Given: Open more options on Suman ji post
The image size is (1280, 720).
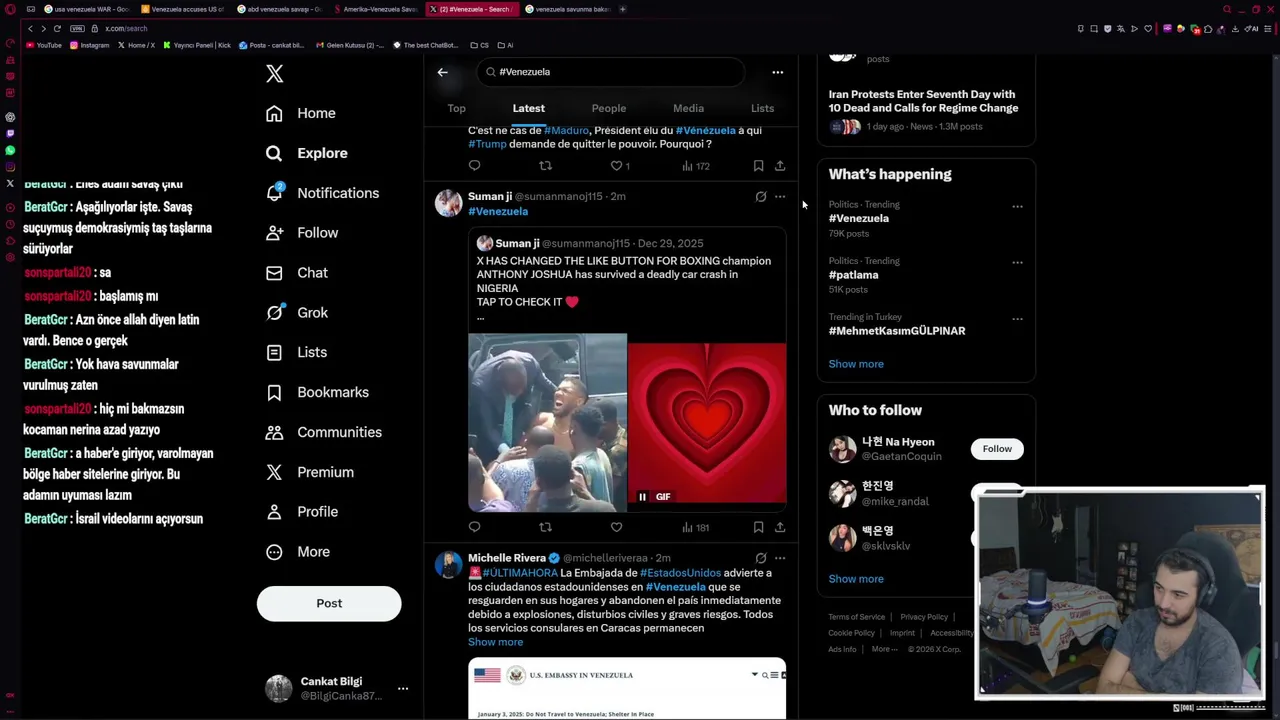Looking at the screenshot, I should tap(780, 197).
